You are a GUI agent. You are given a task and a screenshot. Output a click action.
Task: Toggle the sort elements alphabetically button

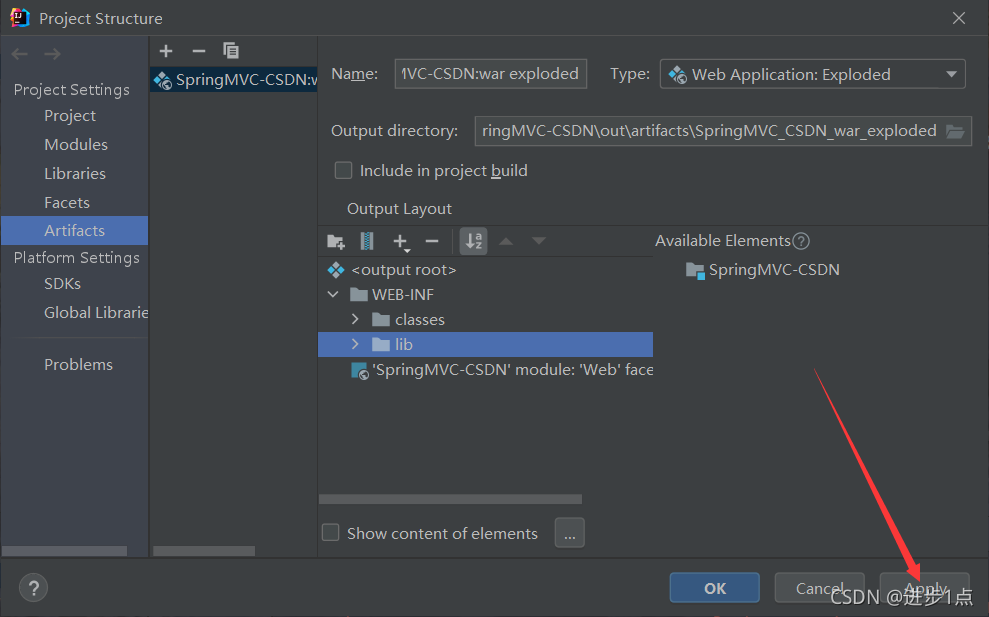point(474,241)
